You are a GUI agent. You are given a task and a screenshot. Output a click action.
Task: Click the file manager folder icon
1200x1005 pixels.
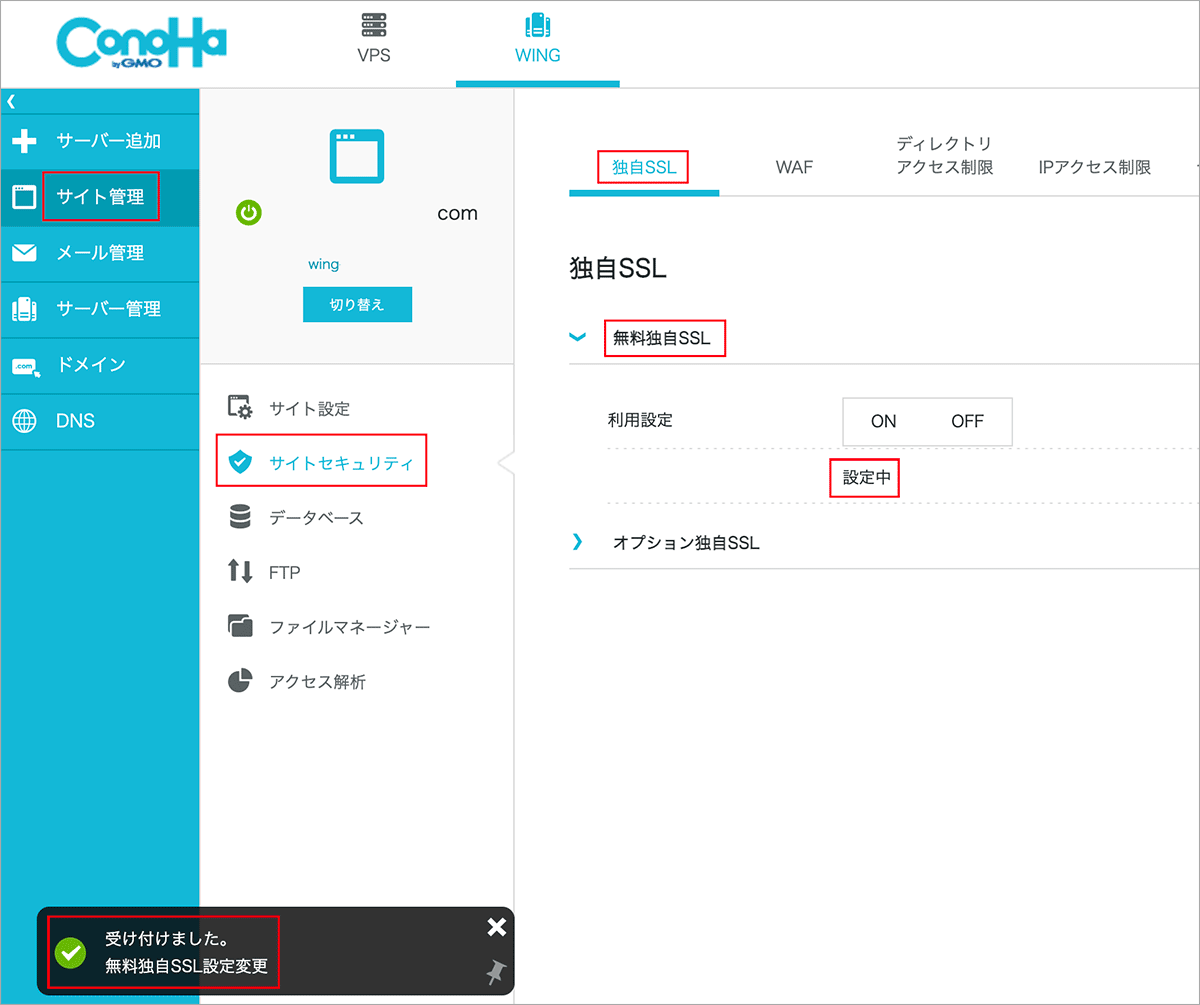point(240,627)
